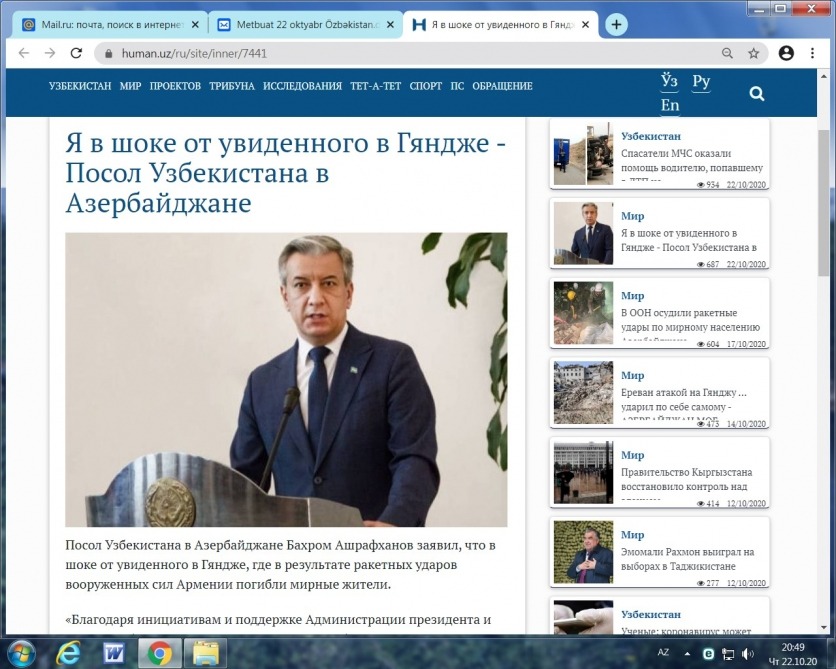Open the Chrome profile avatar icon
The image size is (836, 669).
[x=787, y=53]
